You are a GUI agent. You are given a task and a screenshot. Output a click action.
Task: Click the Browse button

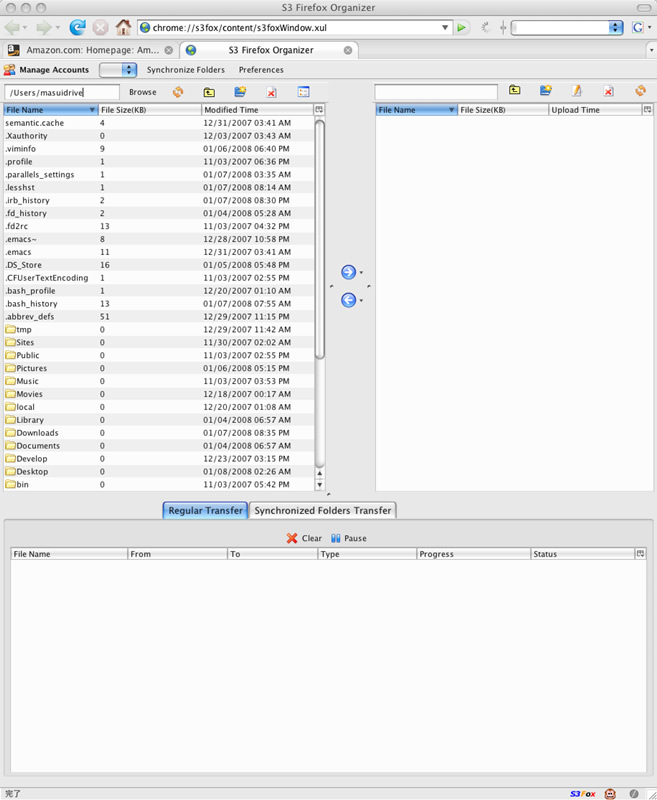pos(143,92)
